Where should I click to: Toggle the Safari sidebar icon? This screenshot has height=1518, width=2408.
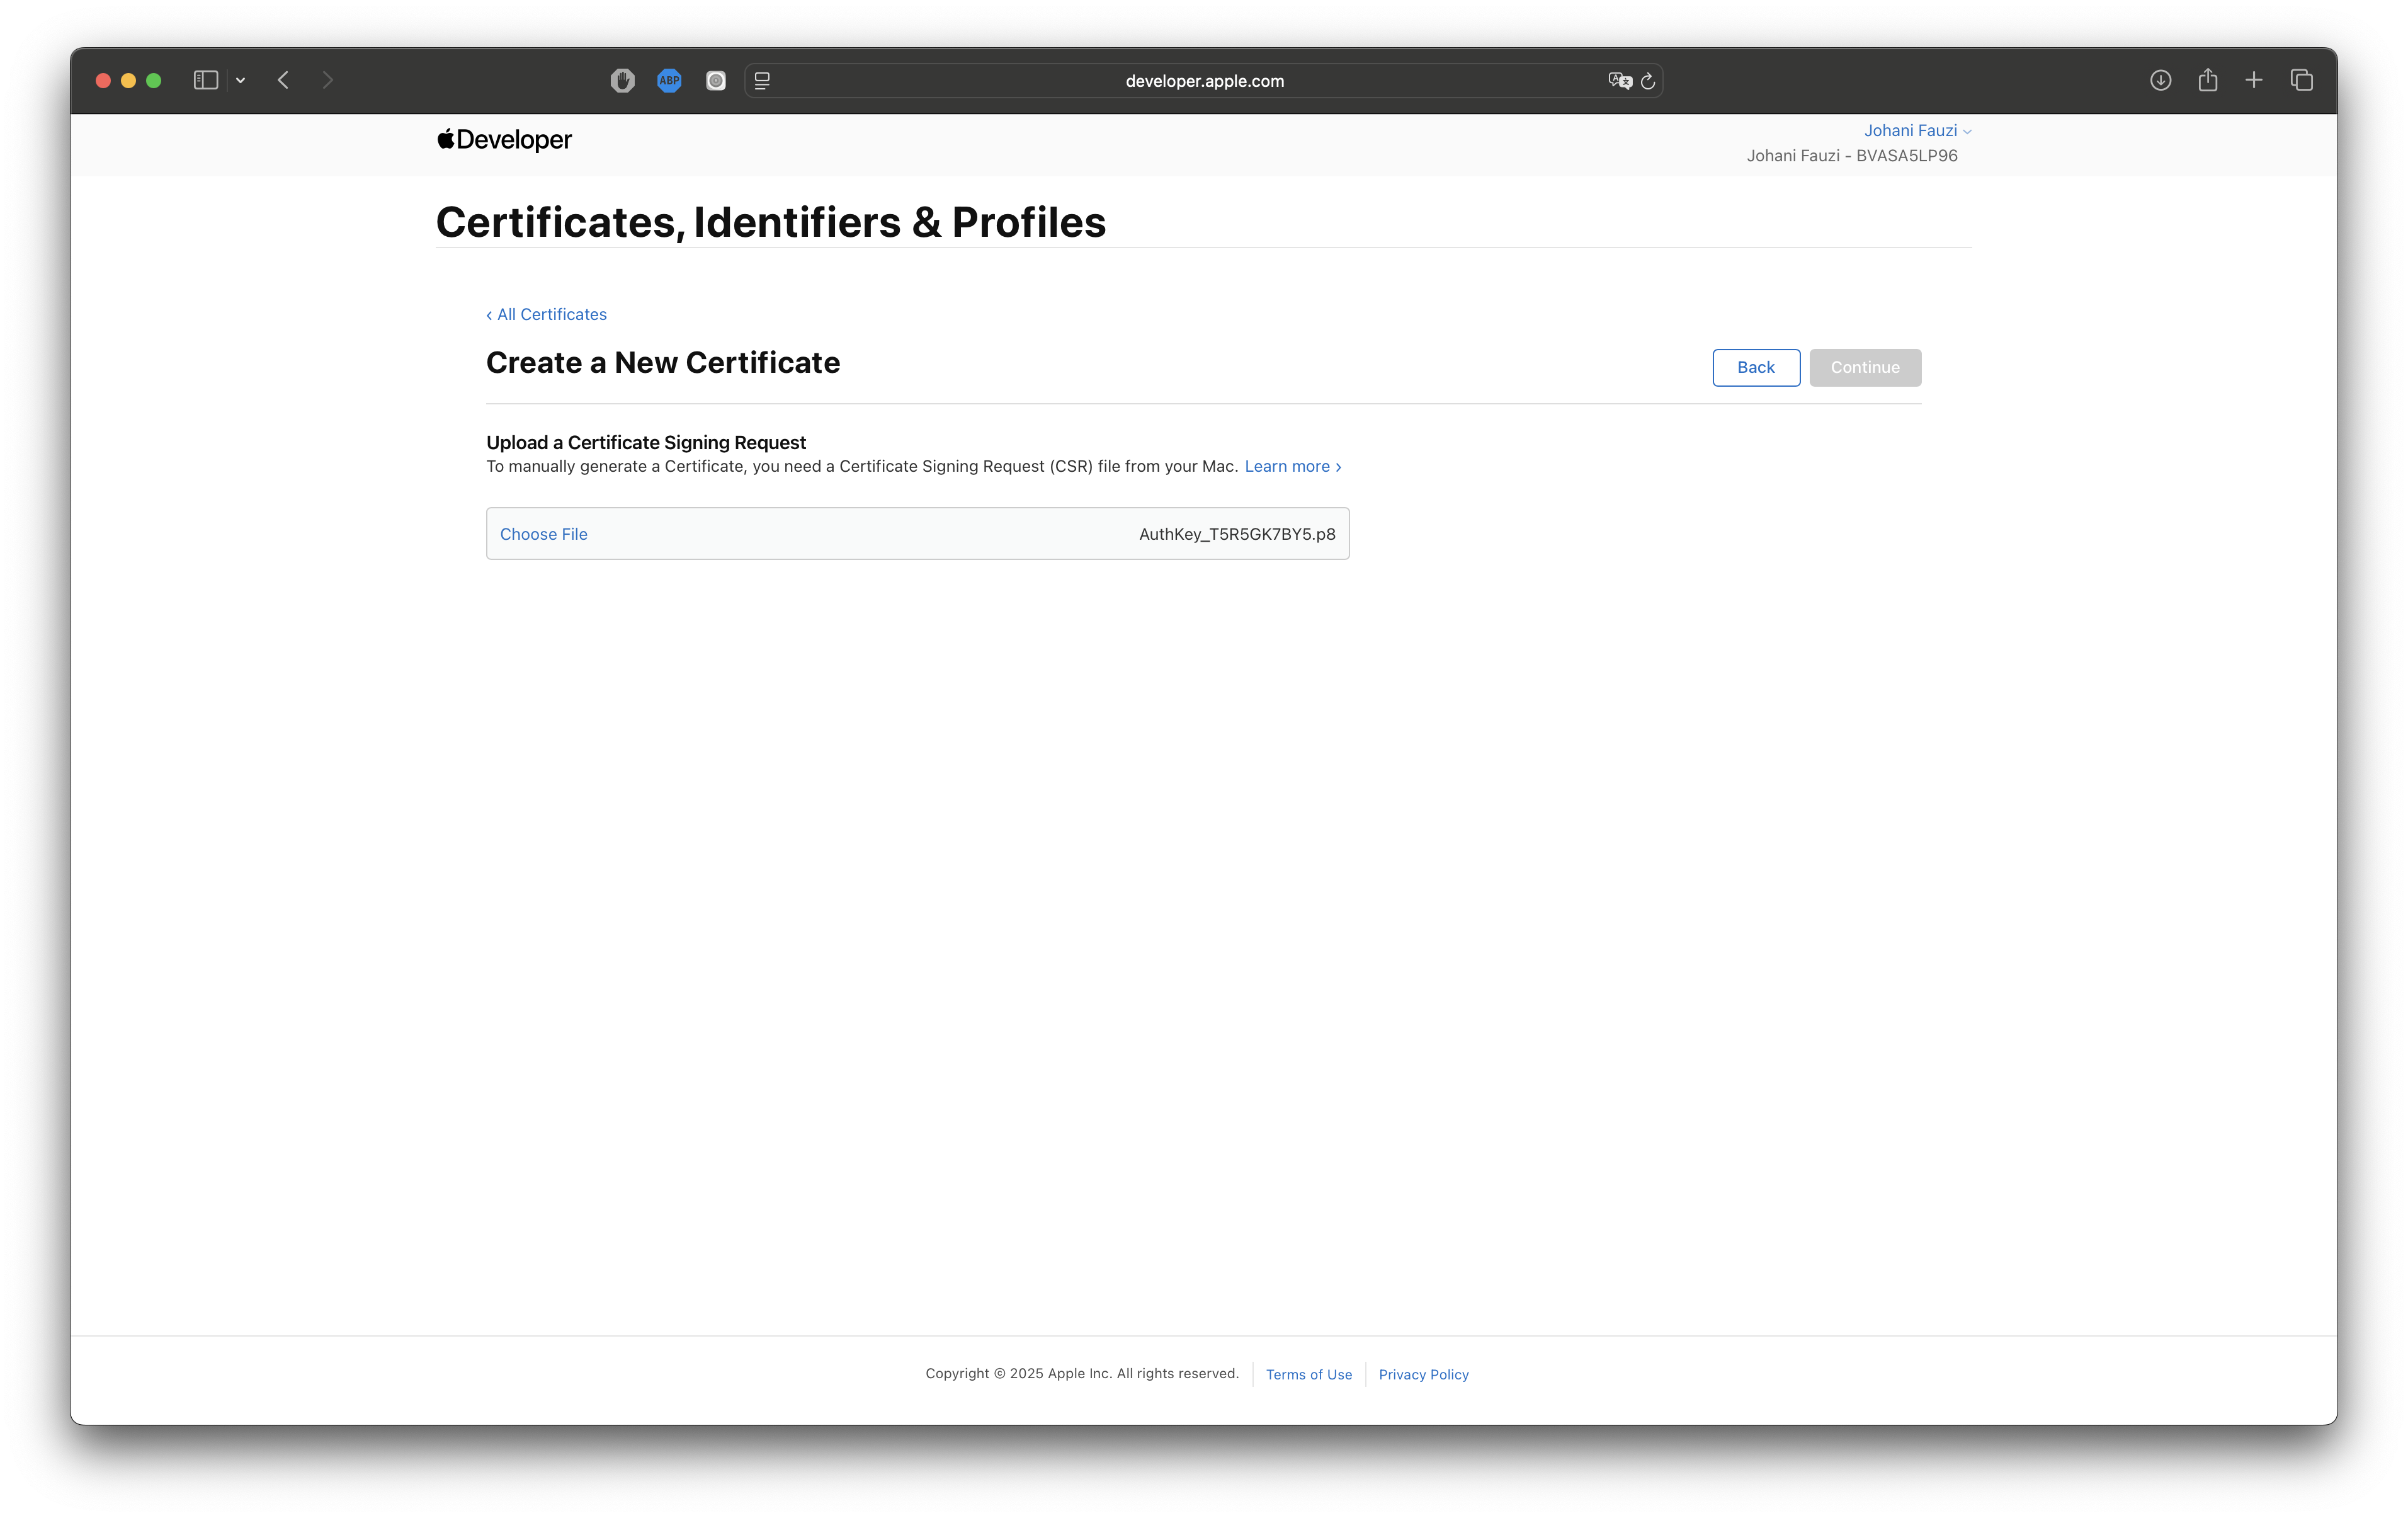(x=205, y=80)
